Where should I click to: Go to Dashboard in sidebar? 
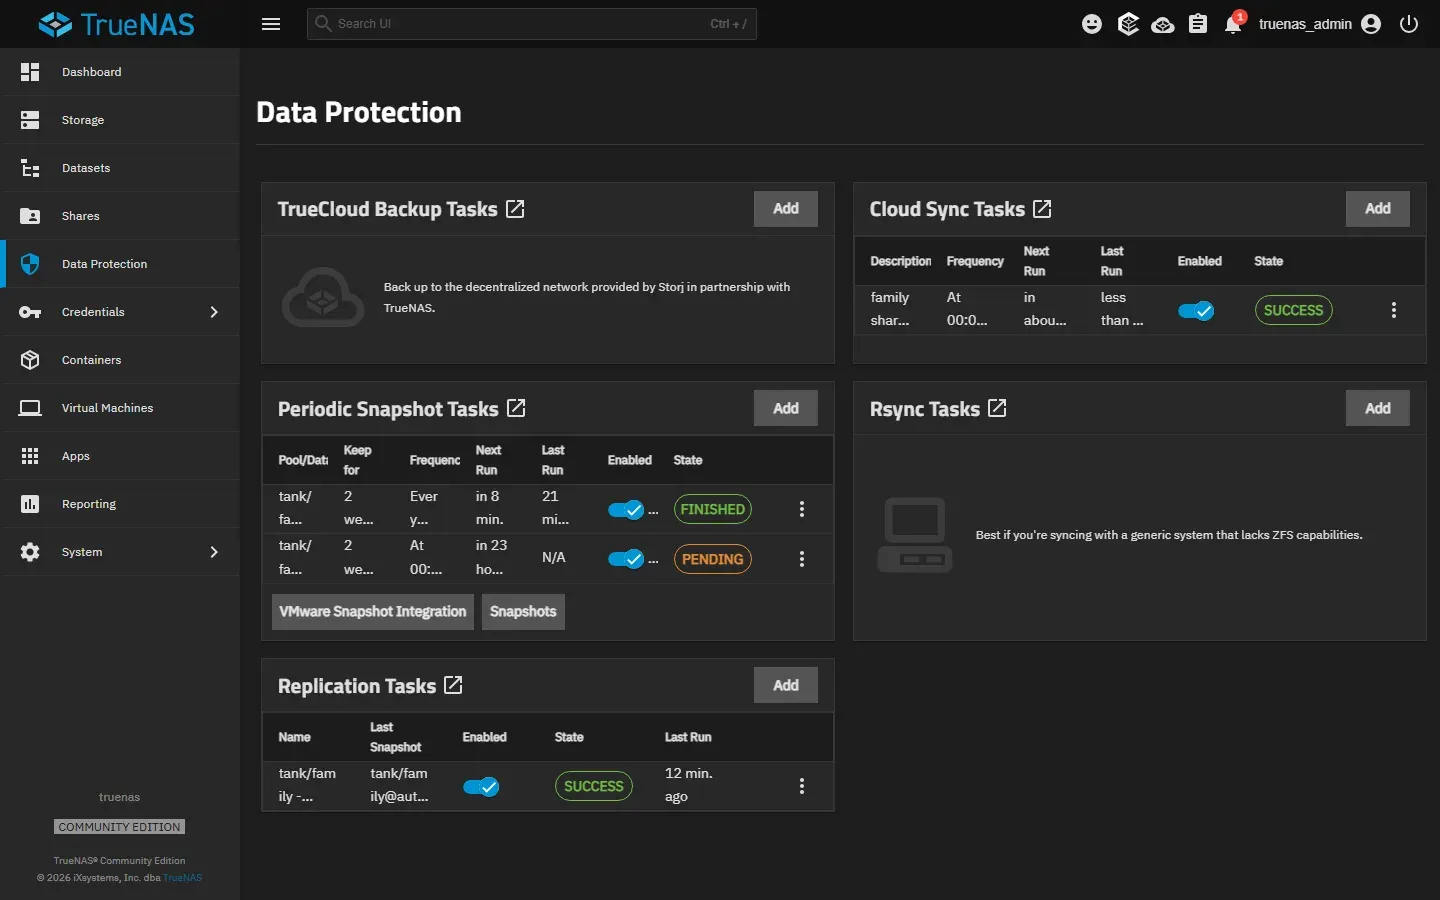120,72
